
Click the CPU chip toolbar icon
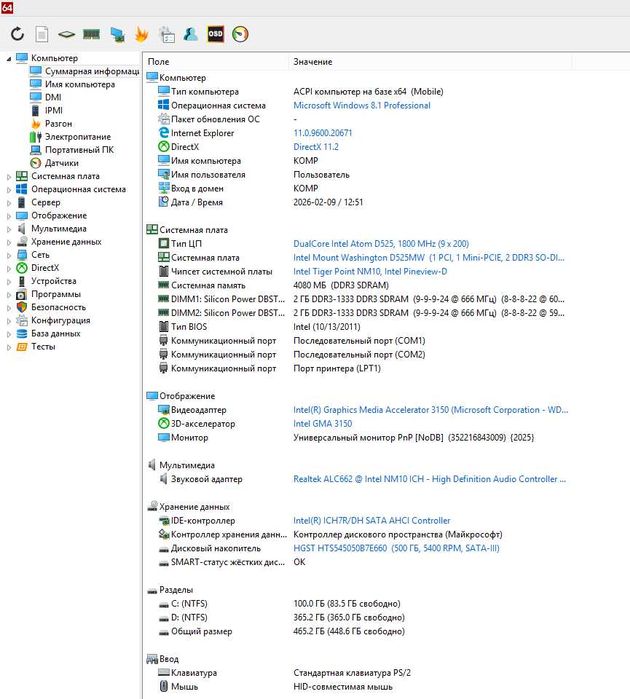(x=66, y=34)
